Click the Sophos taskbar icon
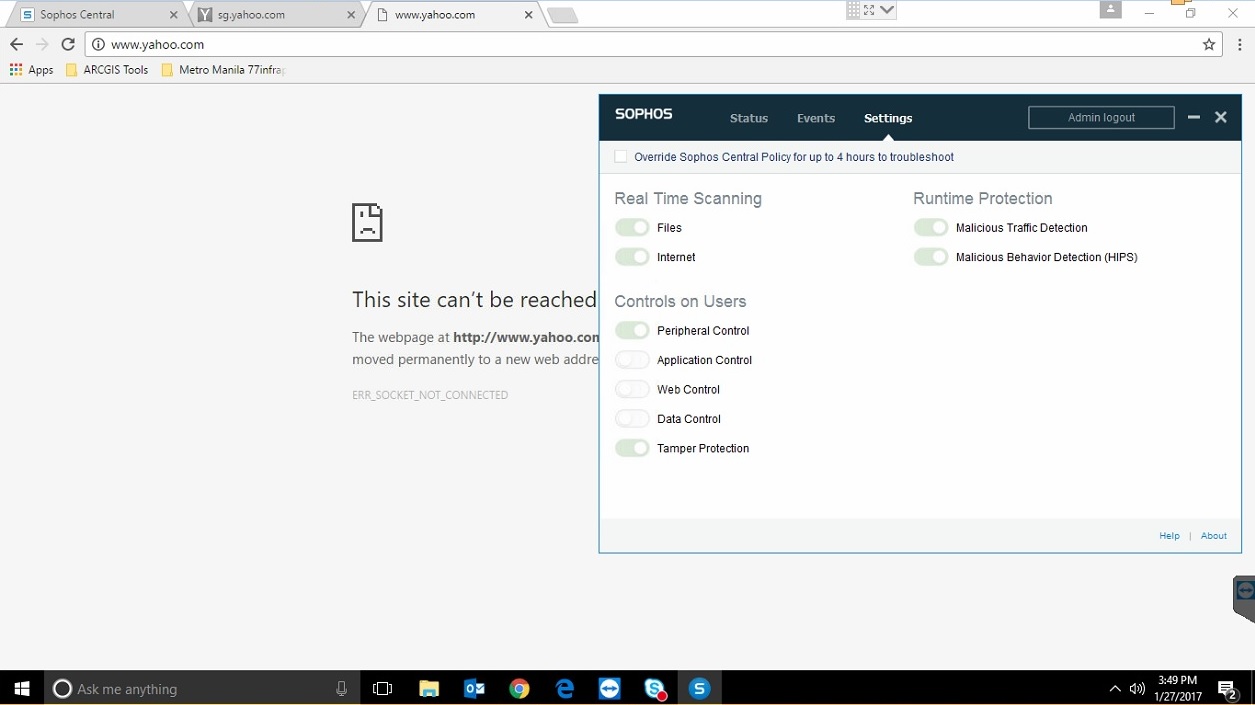 pos(699,688)
